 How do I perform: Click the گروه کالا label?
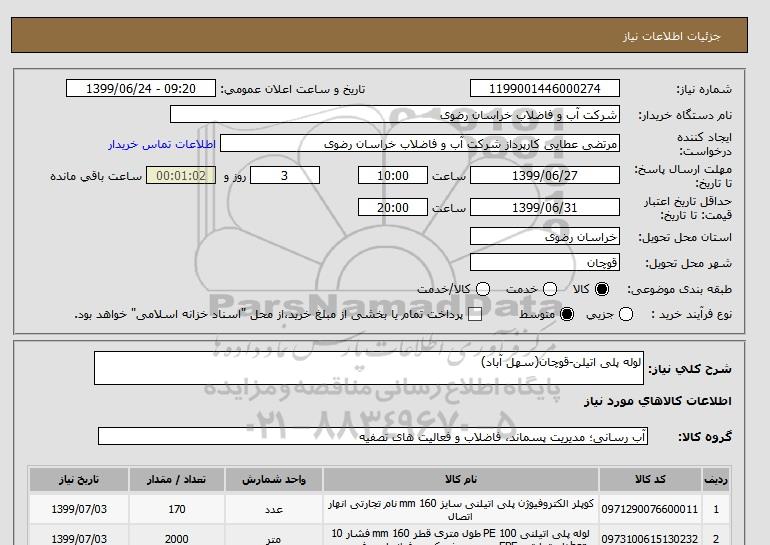[705, 436]
